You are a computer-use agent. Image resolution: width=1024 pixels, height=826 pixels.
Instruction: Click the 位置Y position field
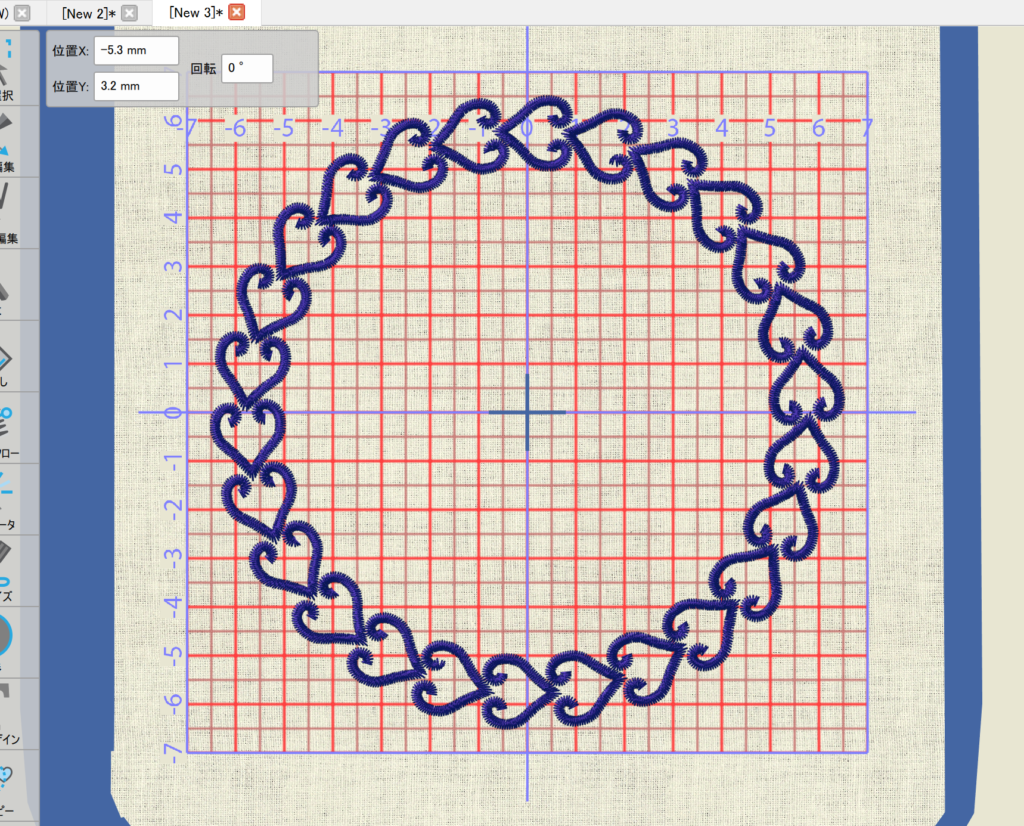[x=136, y=87]
